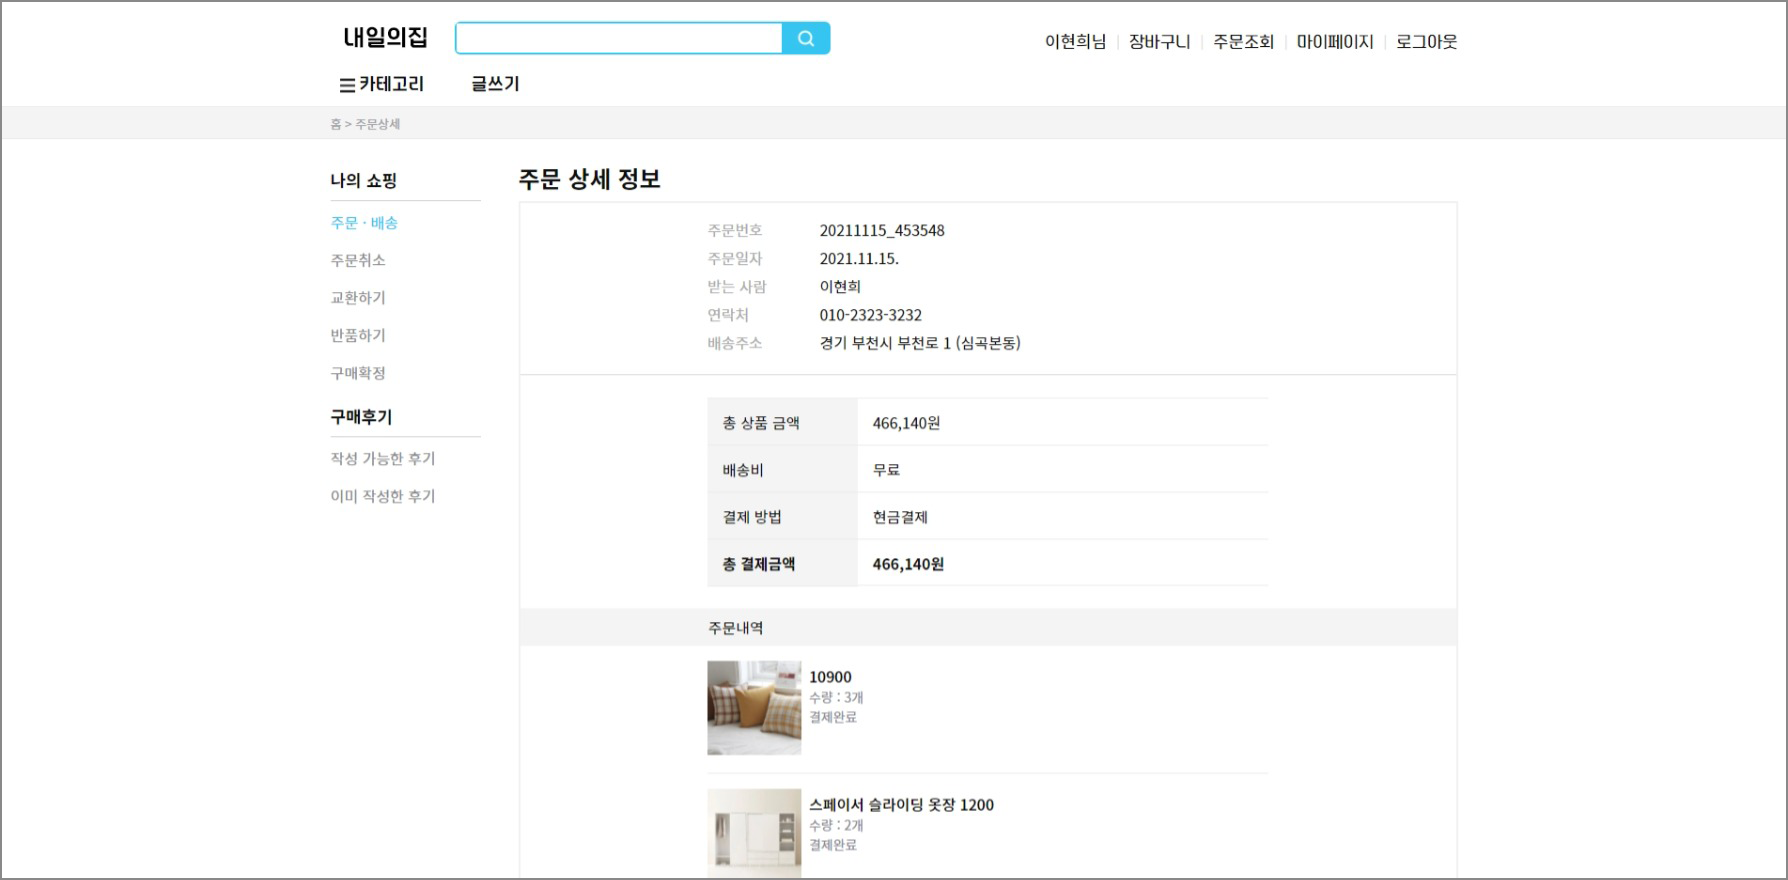Select 교환하기 in the sidebar
This screenshot has width=1788, height=880.
[358, 298]
